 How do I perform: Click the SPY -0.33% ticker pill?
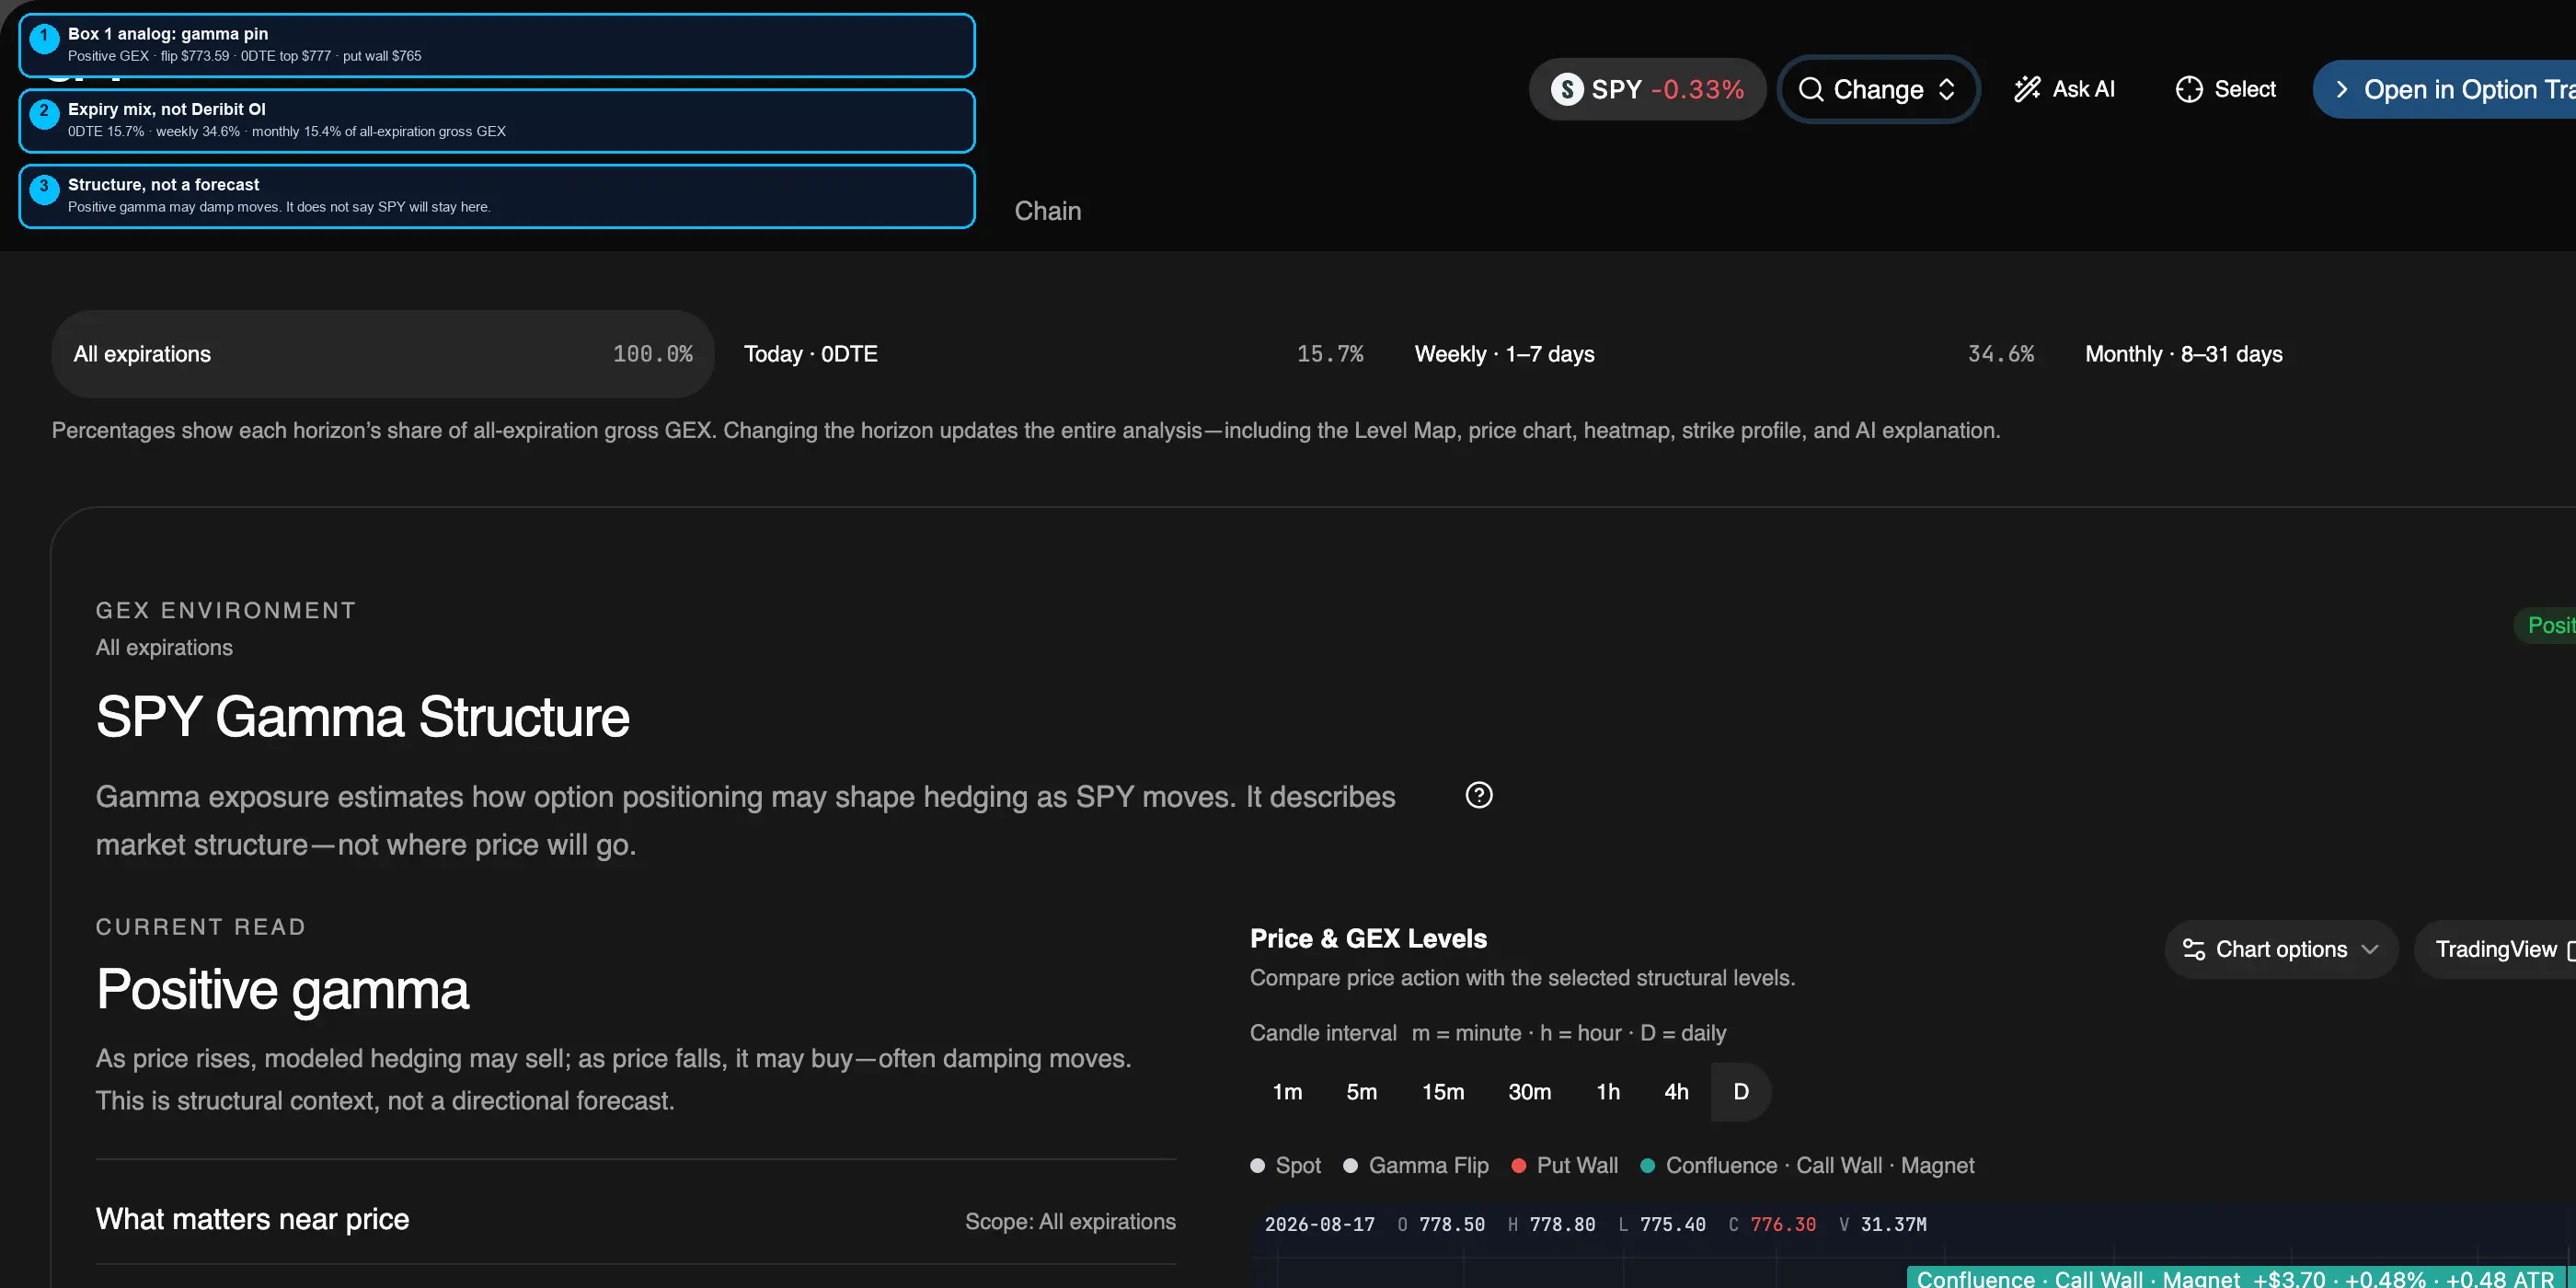click(1647, 89)
